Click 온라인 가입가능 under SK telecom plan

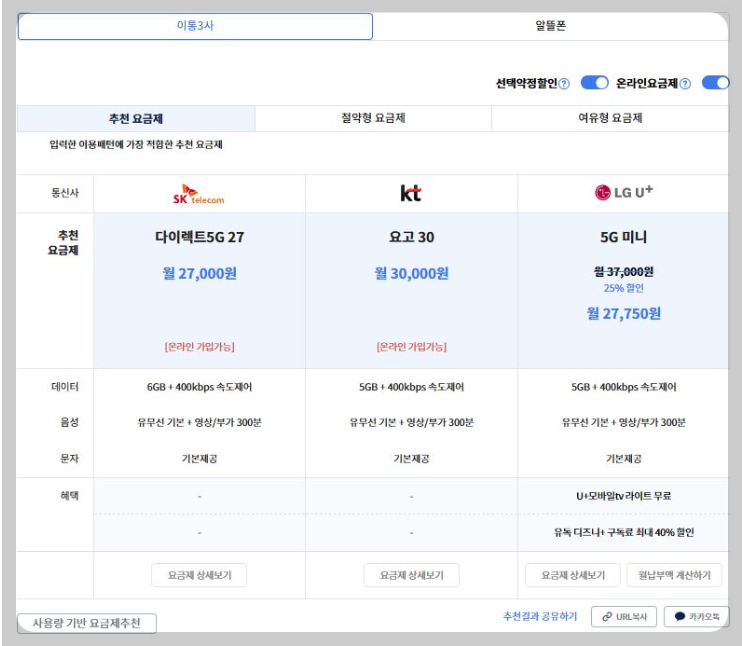199,347
